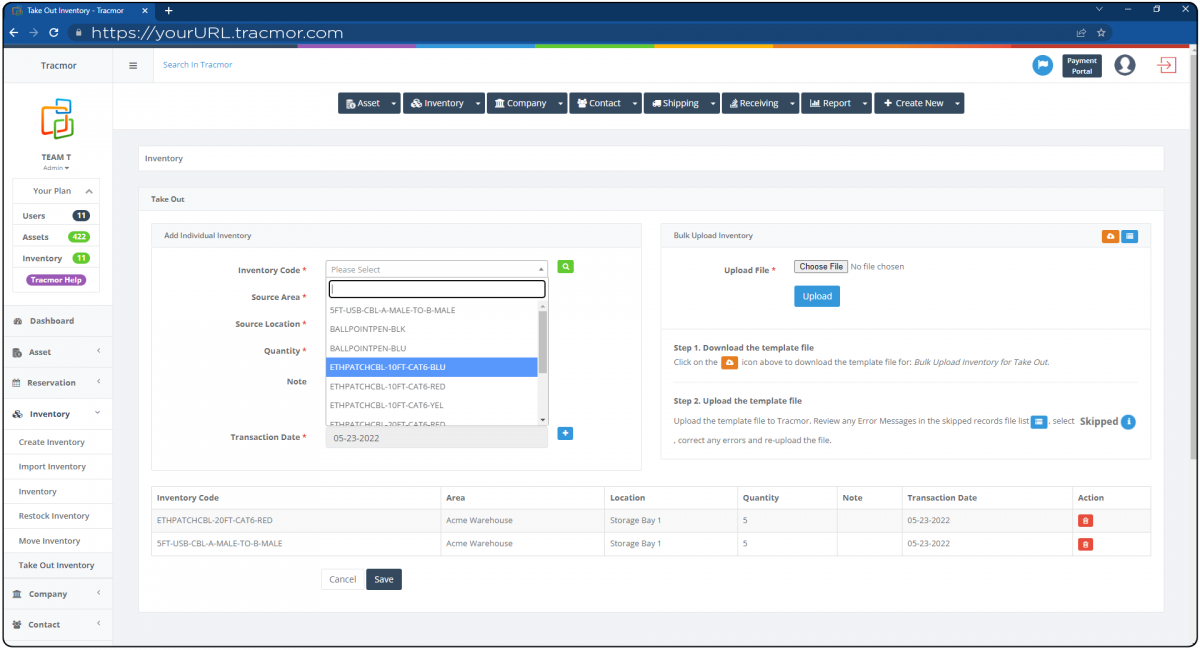Select 5FT-USB-CBL-A-MALE-TO-B-MALE option
The image size is (1200, 650).
[x=432, y=310]
